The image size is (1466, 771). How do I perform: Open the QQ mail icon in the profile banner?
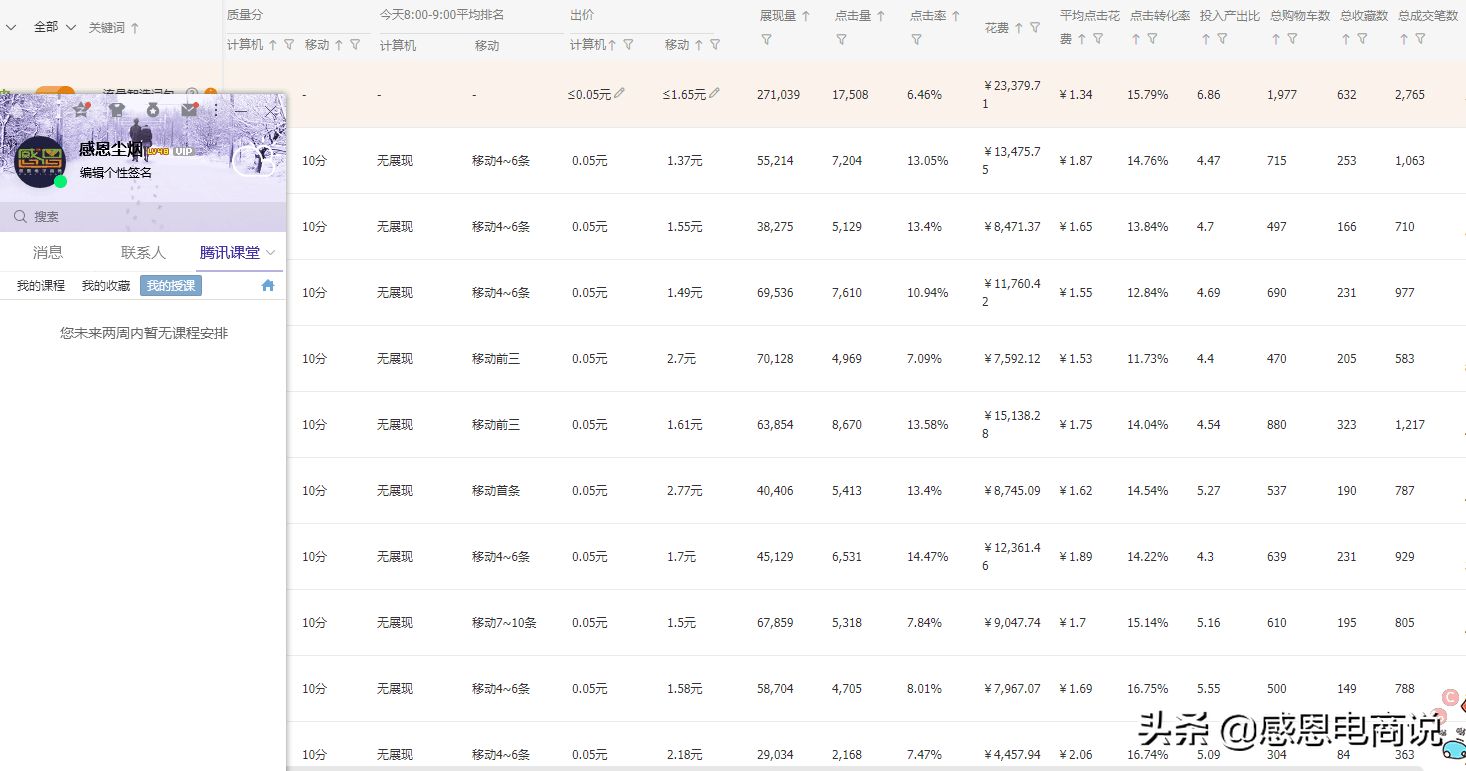click(x=189, y=110)
